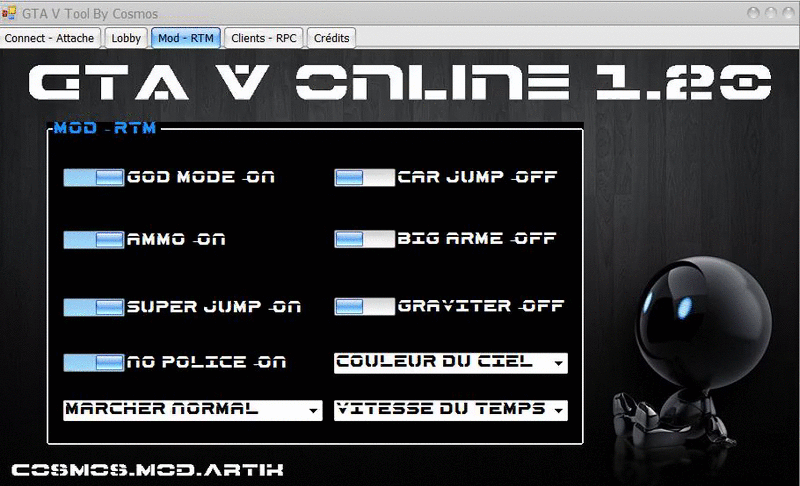
Task: Click the GRAVITER -OFF label
Action: [481, 305]
